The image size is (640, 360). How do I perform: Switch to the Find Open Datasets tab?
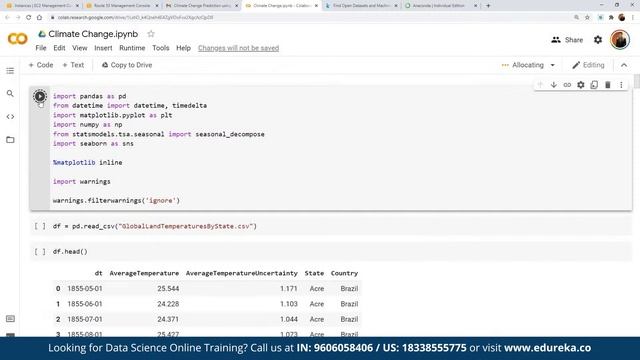pos(361,6)
